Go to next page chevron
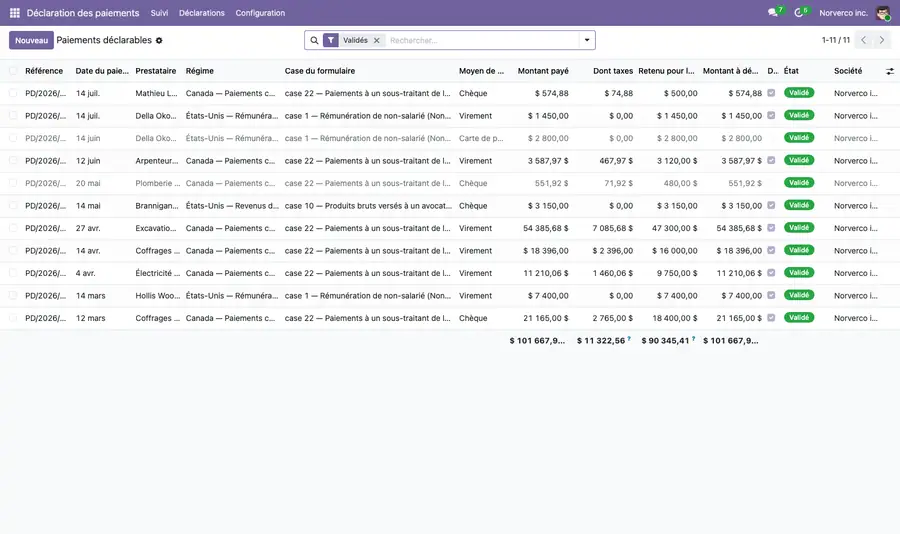Image resolution: width=900 pixels, height=534 pixels. pyautogui.click(x=882, y=40)
